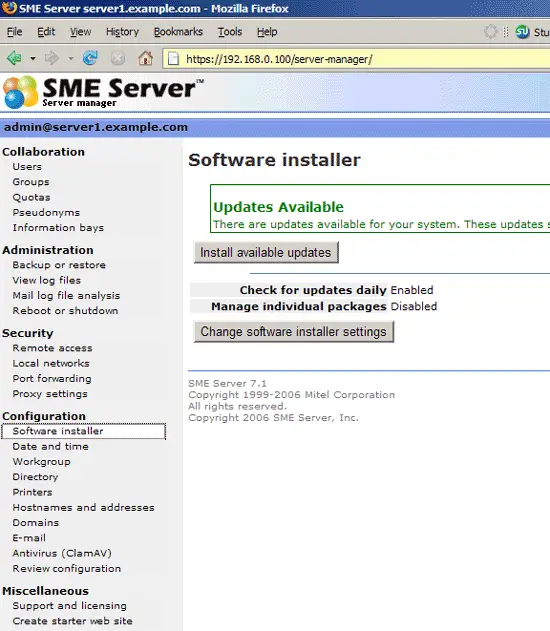The width and height of the screenshot is (550, 631).
Task: Open Antivirus (ClamAV)
Action: tap(62, 553)
